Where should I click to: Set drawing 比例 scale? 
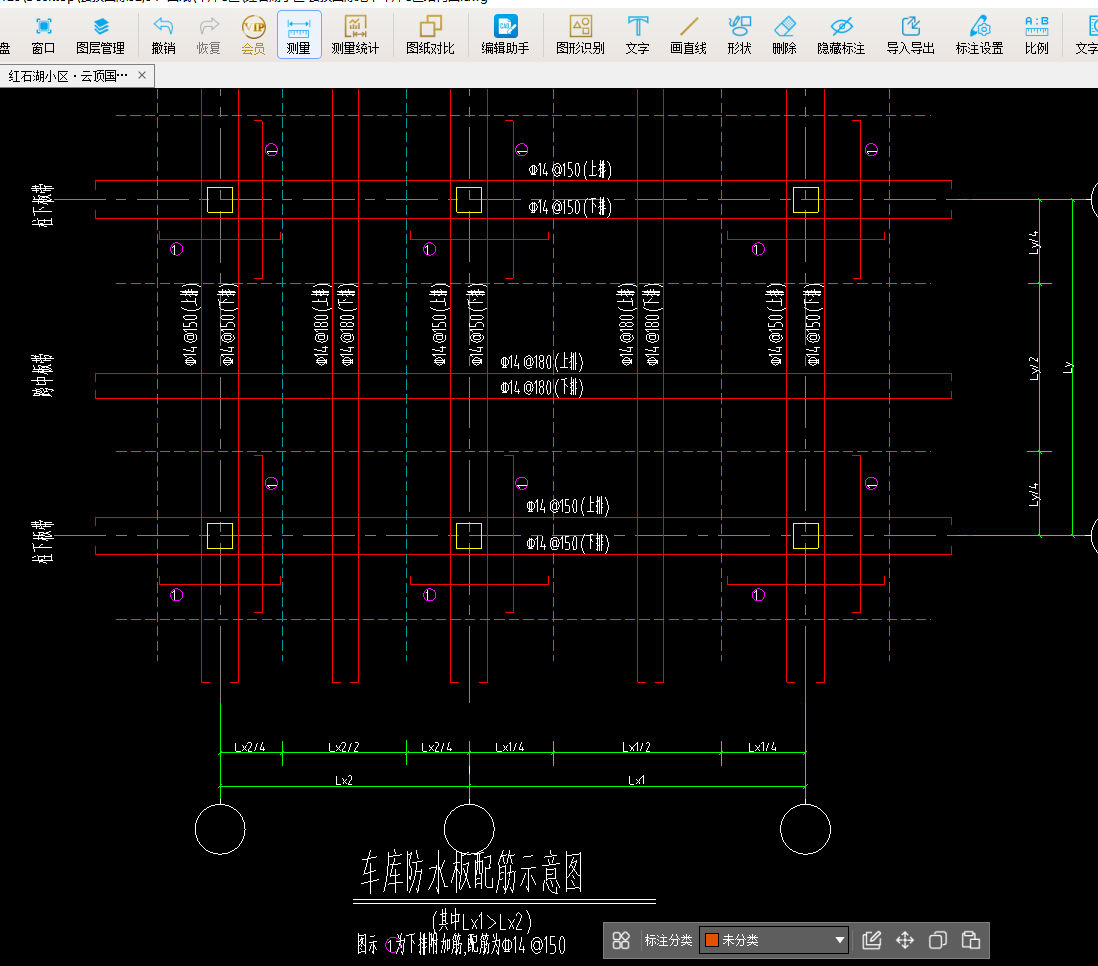point(1036,36)
